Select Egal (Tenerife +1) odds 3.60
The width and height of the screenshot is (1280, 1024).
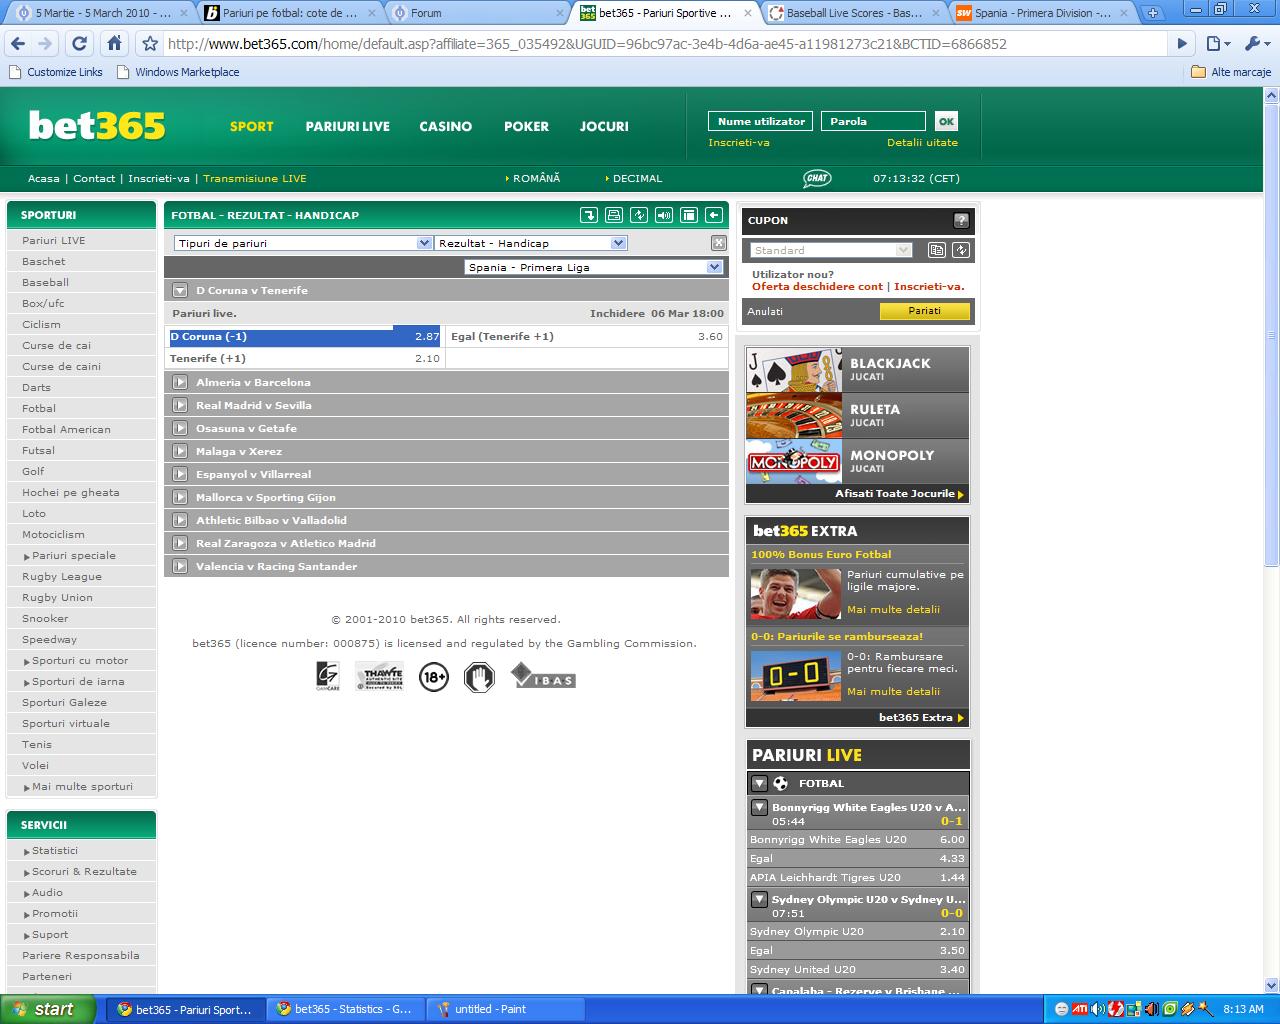(587, 337)
